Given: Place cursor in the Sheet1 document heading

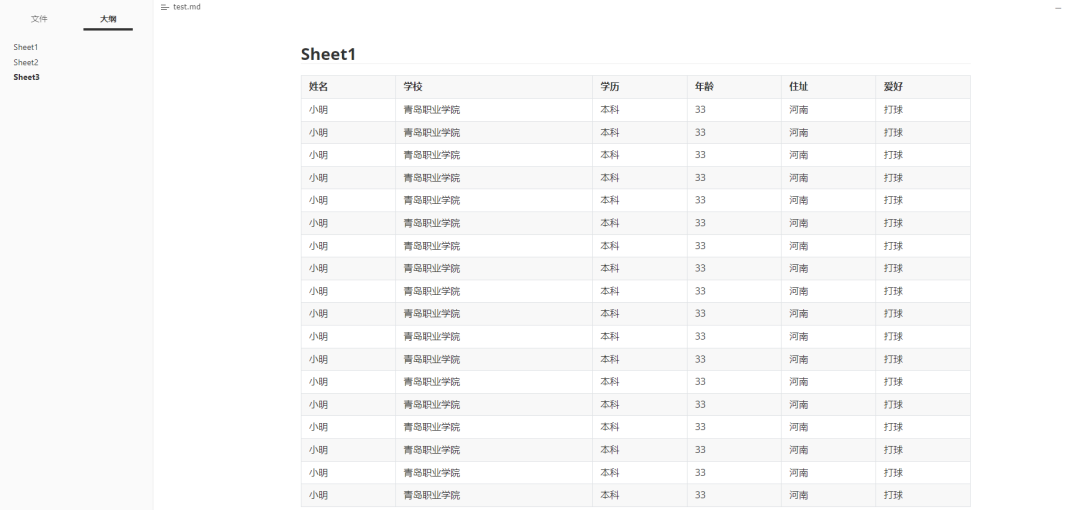Looking at the screenshot, I should (x=328, y=54).
